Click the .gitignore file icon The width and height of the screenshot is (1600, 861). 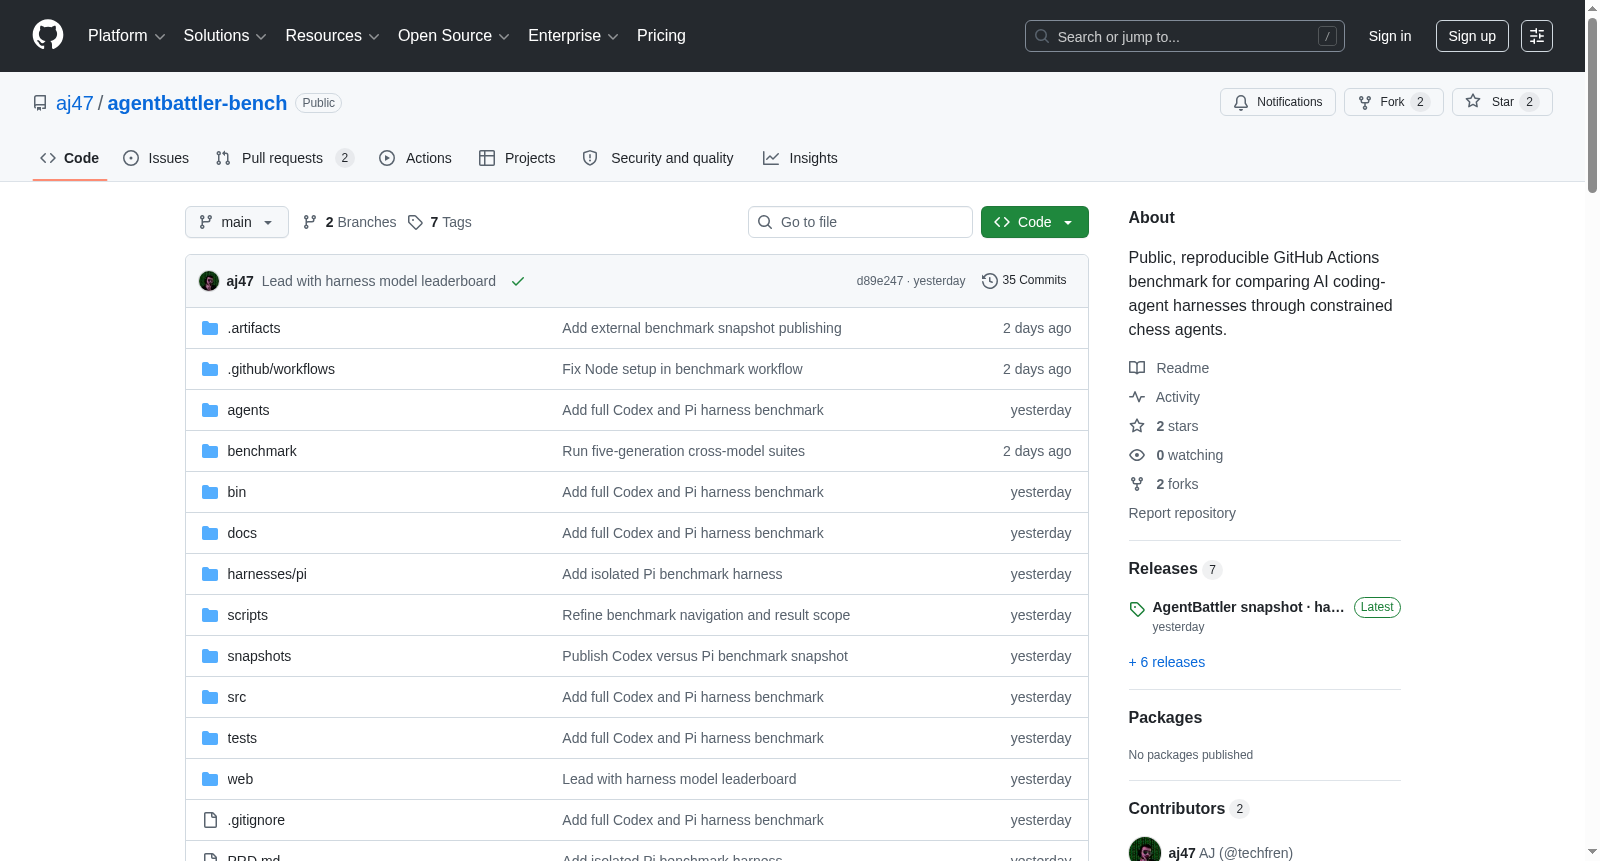point(210,820)
